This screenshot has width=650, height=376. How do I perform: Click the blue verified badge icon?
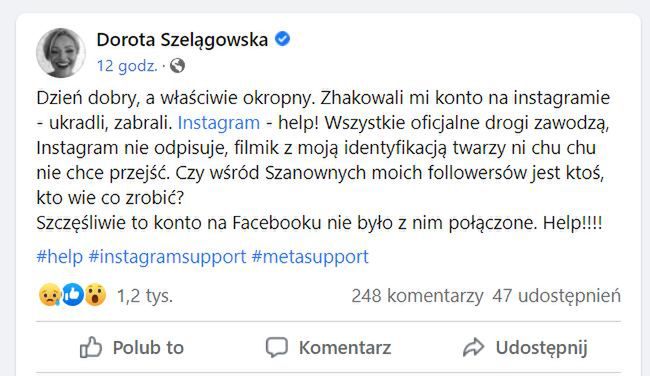[283, 39]
